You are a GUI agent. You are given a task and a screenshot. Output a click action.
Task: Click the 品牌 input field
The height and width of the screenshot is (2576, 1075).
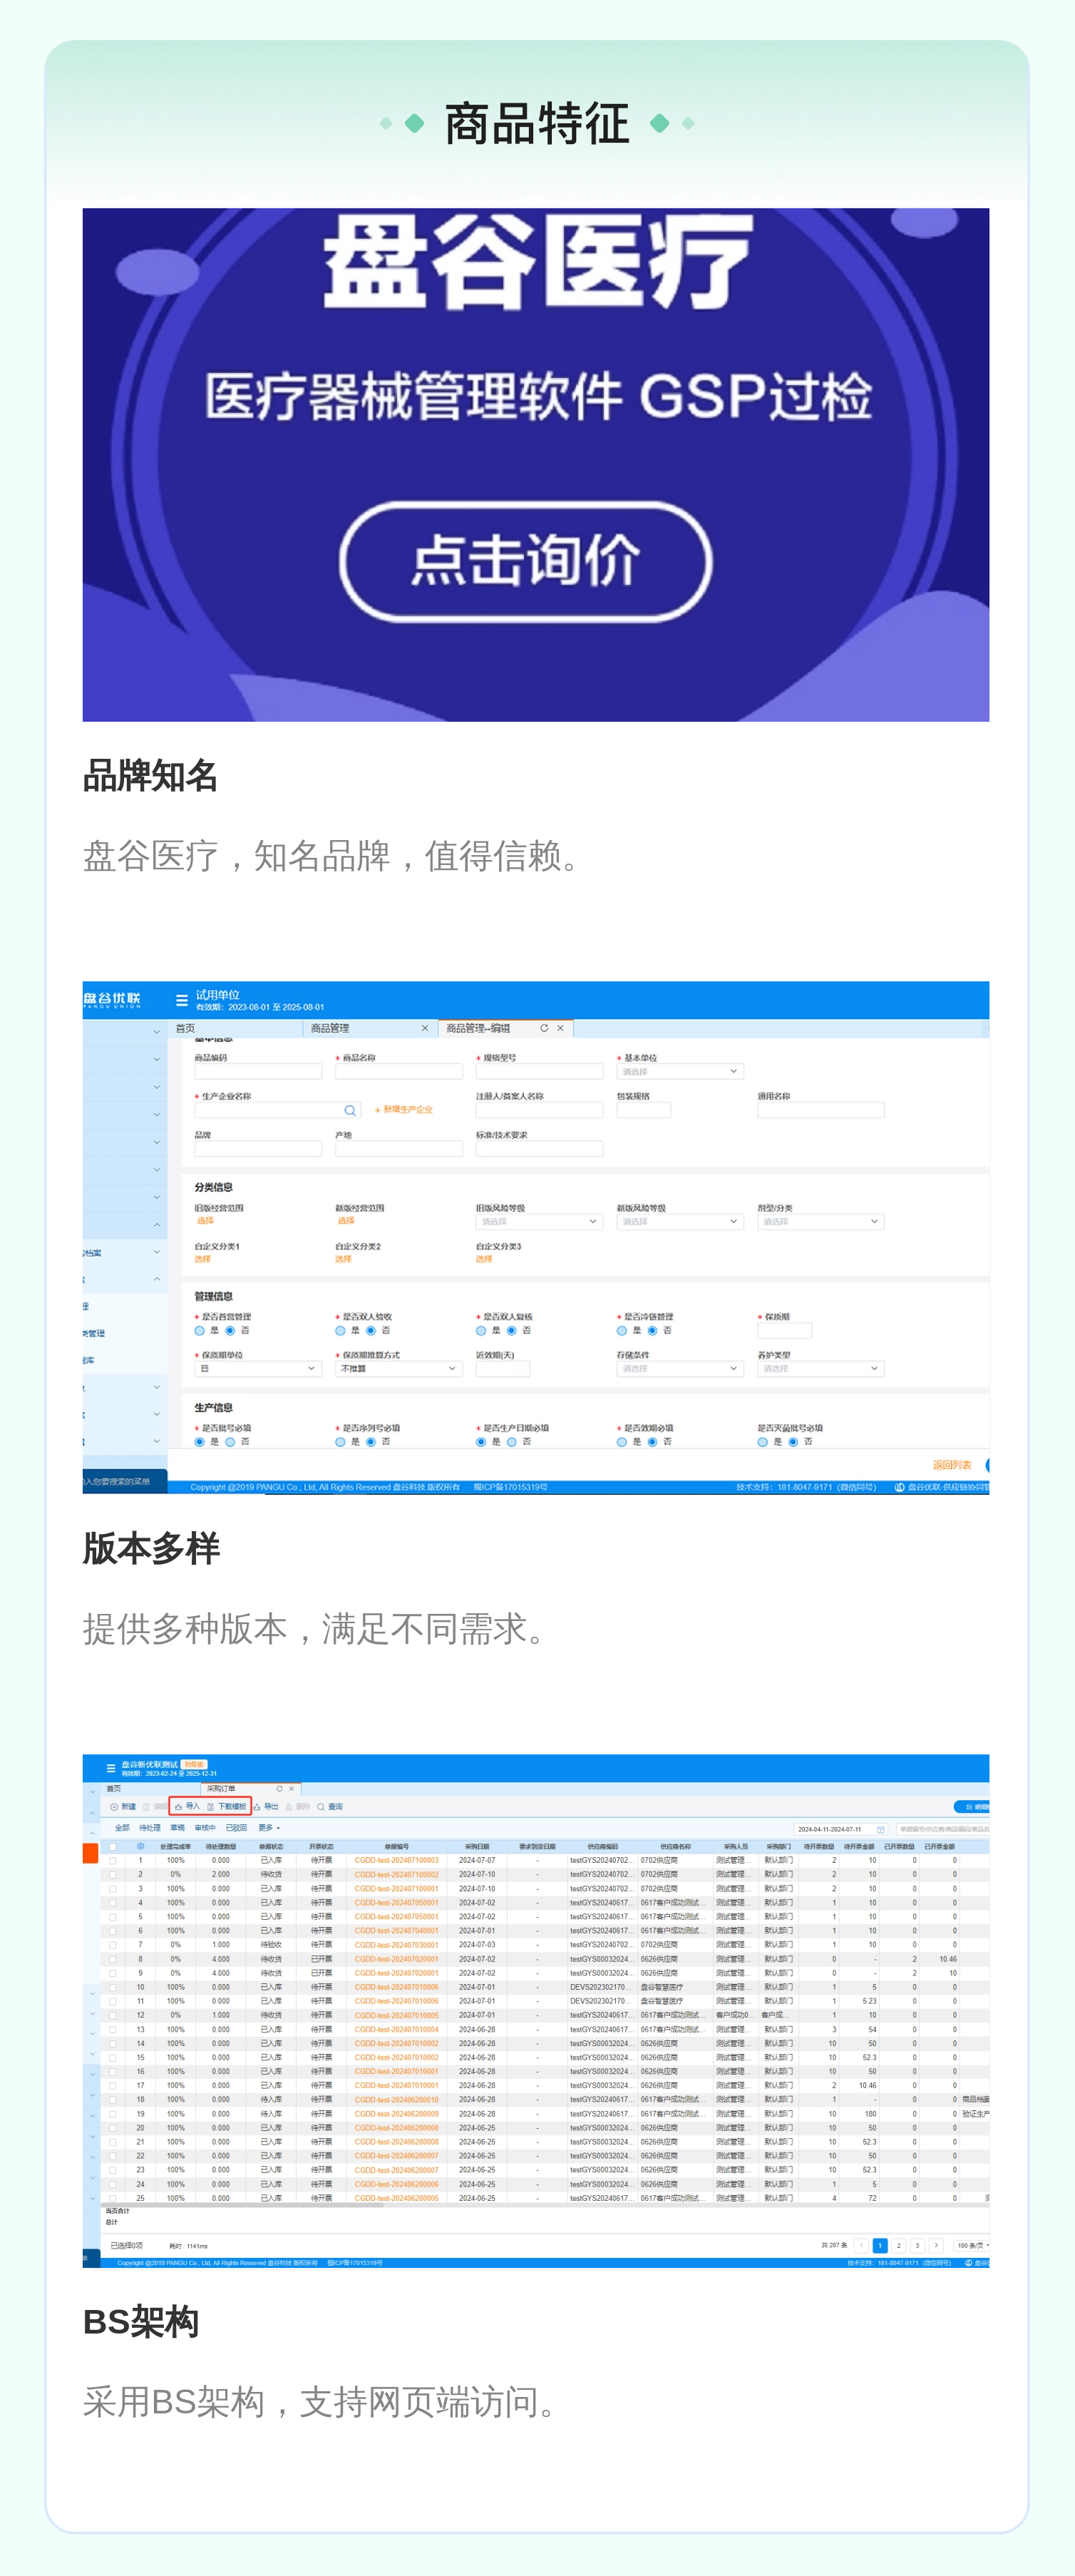[258, 1149]
